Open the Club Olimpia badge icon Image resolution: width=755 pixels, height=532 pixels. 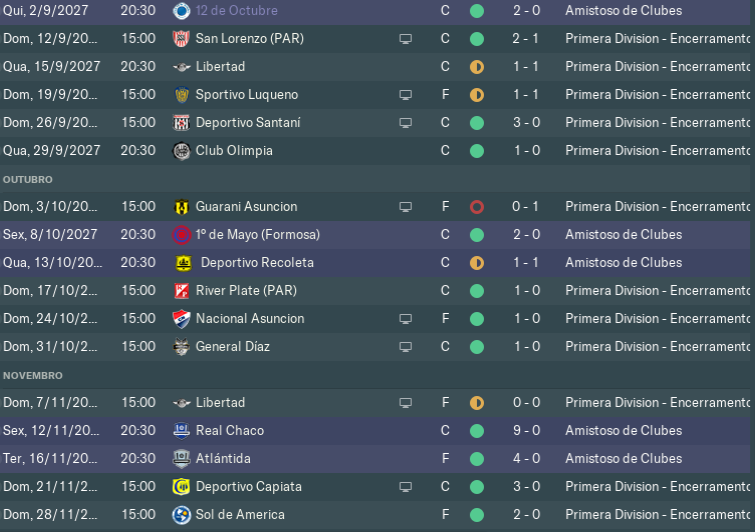click(182, 151)
